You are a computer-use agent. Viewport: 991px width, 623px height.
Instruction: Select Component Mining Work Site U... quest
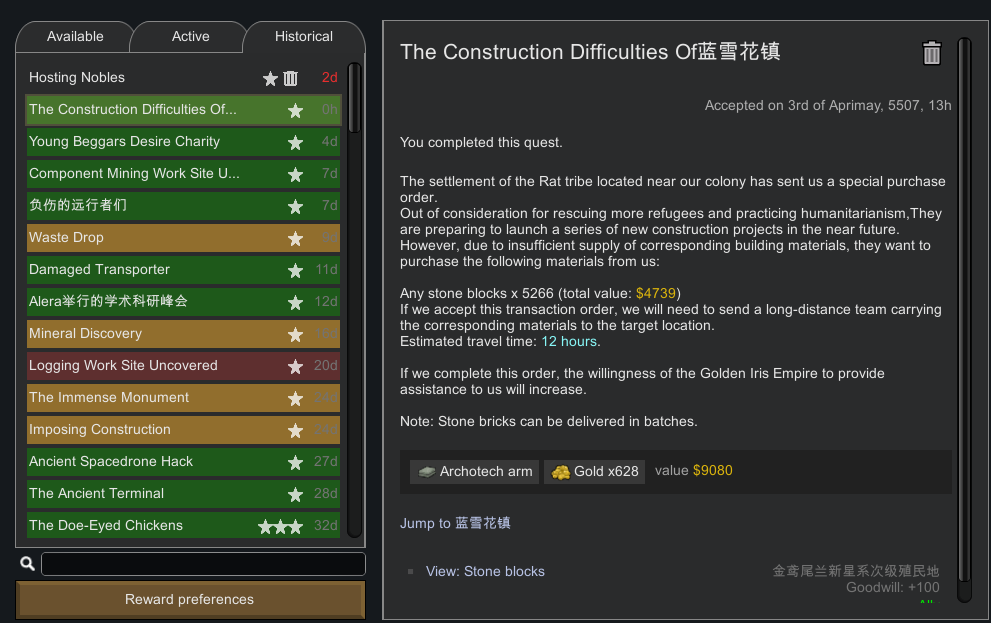[x=183, y=174]
